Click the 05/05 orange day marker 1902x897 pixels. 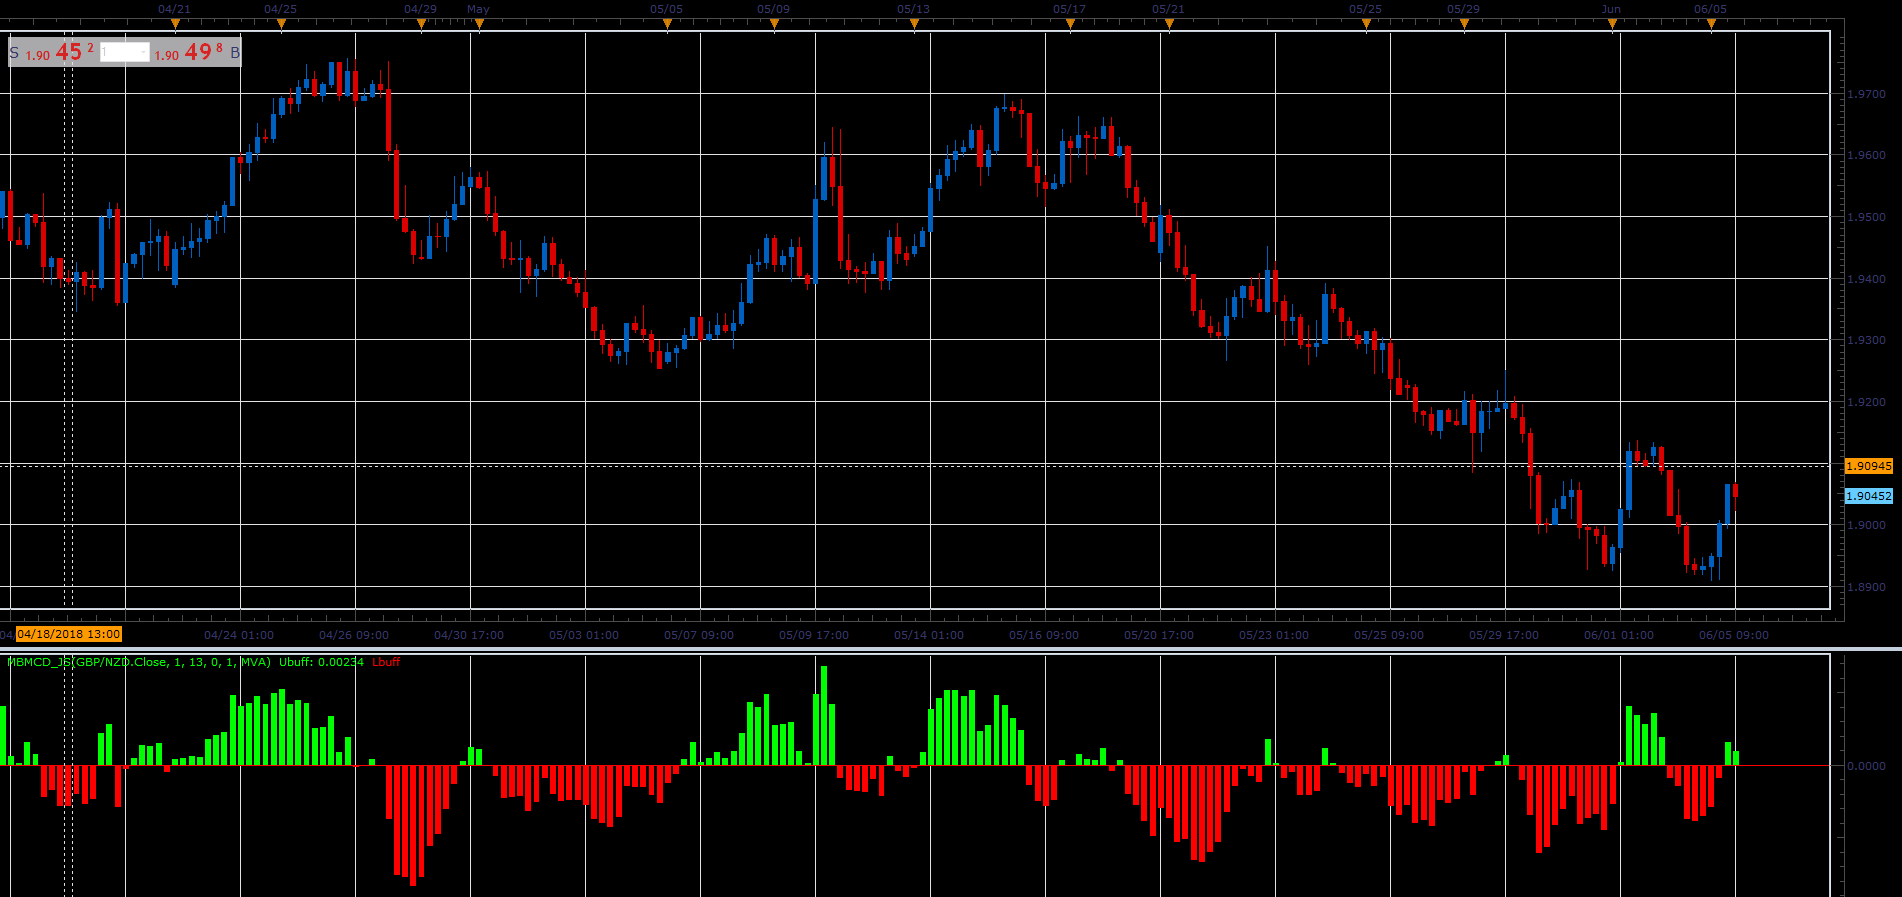(x=667, y=23)
